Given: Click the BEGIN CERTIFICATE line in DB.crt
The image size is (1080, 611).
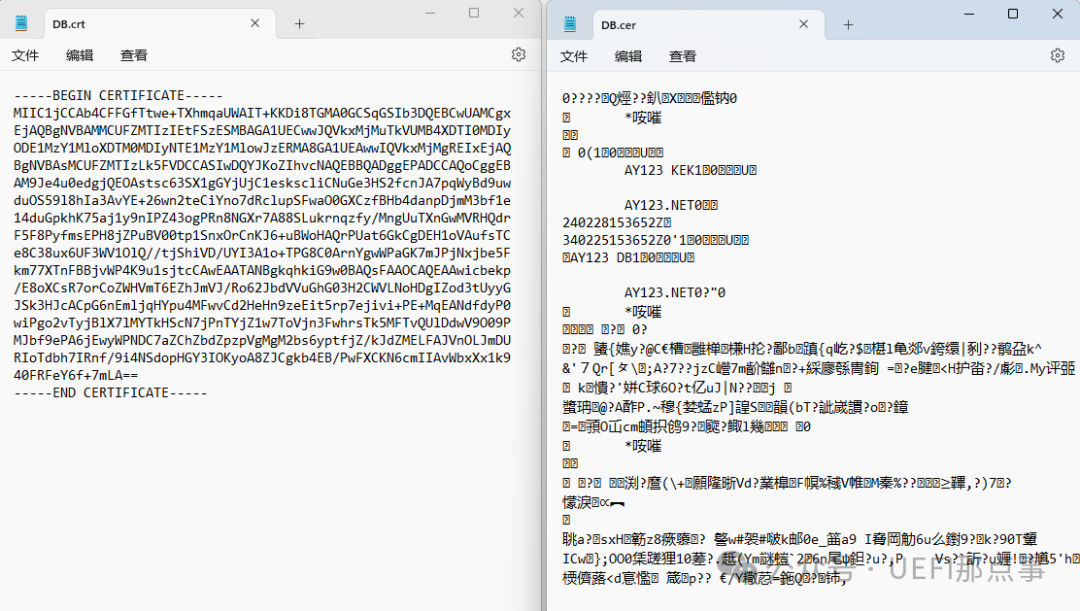Looking at the screenshot, I should [112, 95].
